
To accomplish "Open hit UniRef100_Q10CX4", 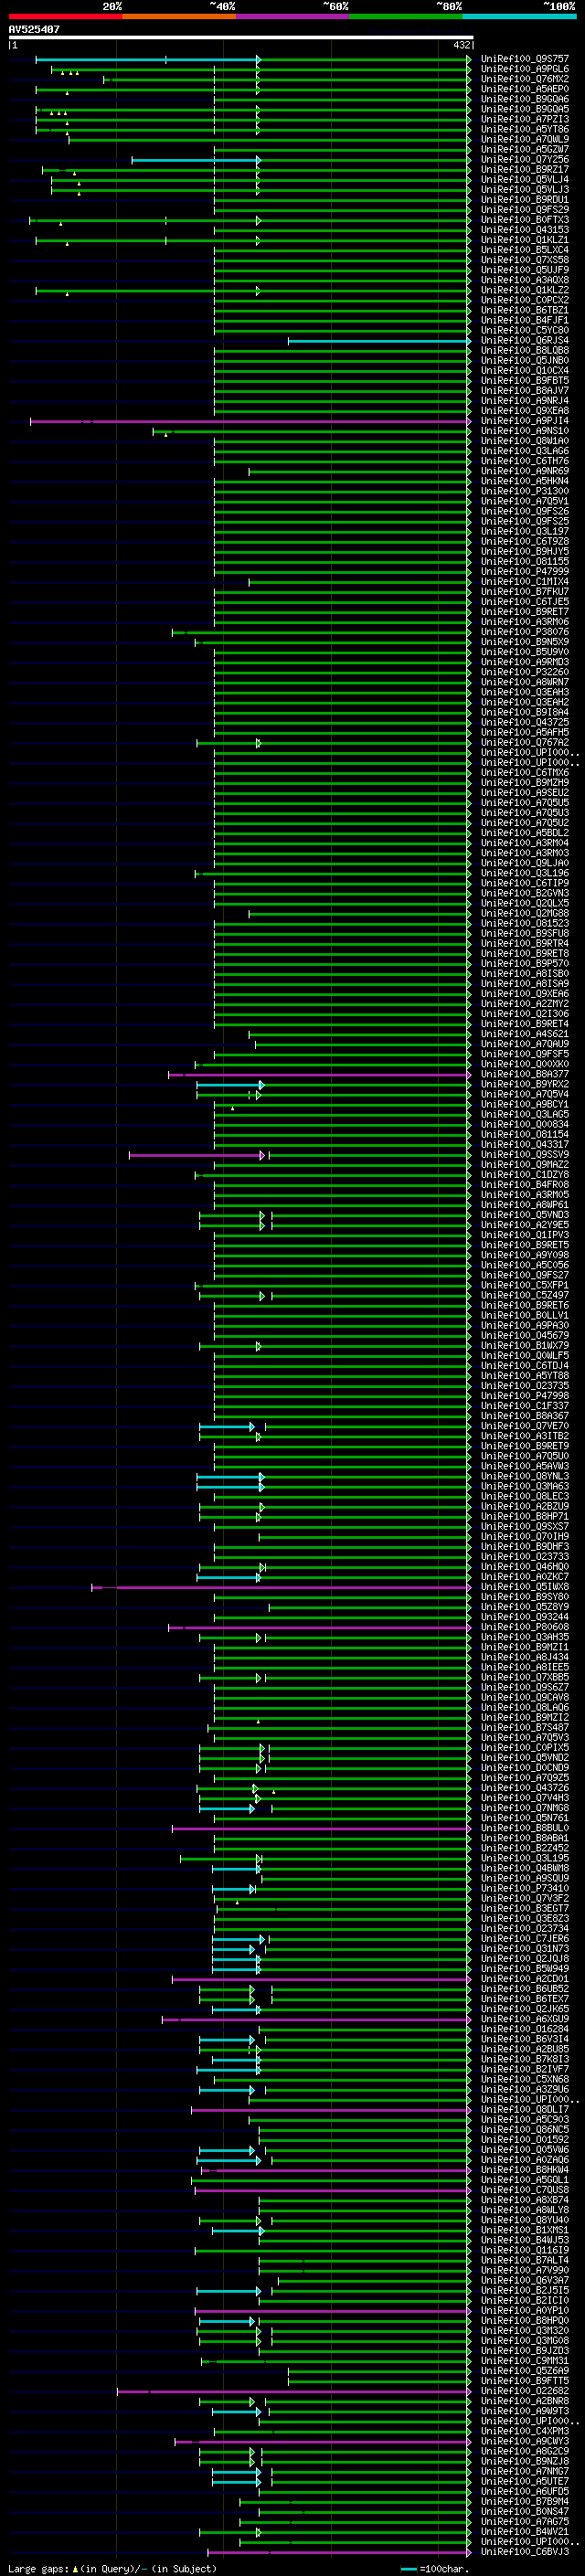I will pos(524,371).
